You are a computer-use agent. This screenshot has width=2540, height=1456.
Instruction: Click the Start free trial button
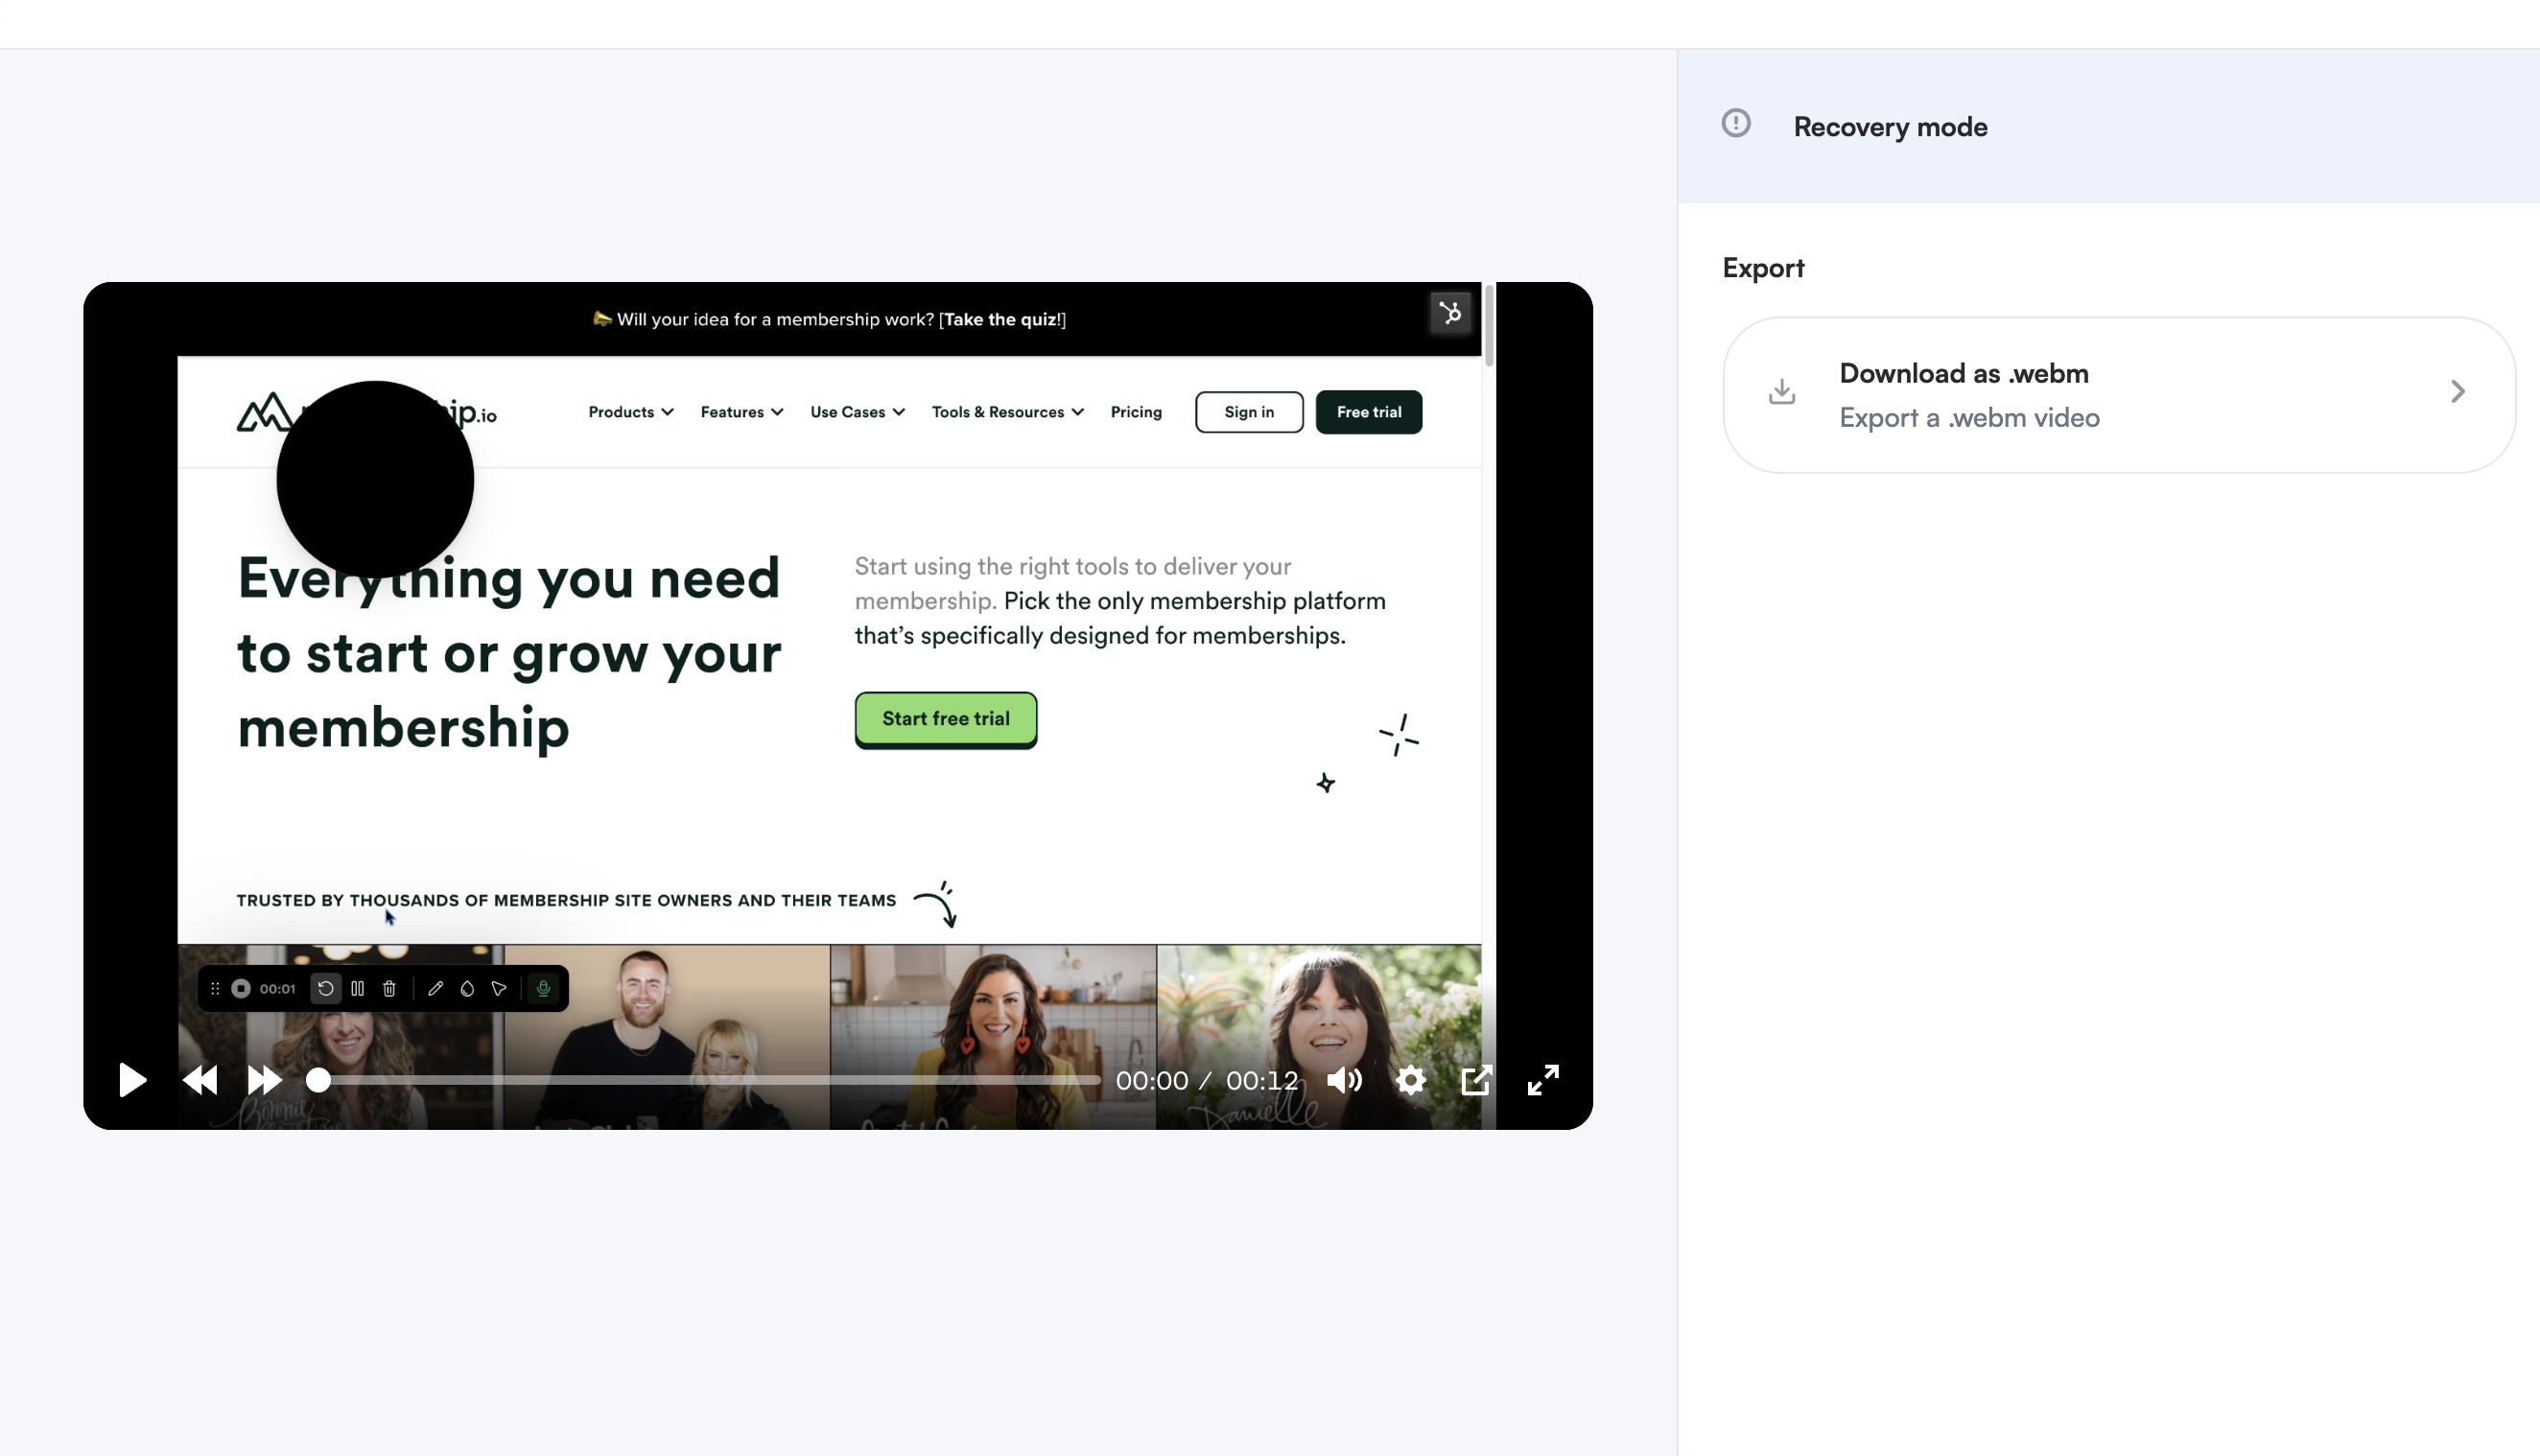tap(946, 719)
